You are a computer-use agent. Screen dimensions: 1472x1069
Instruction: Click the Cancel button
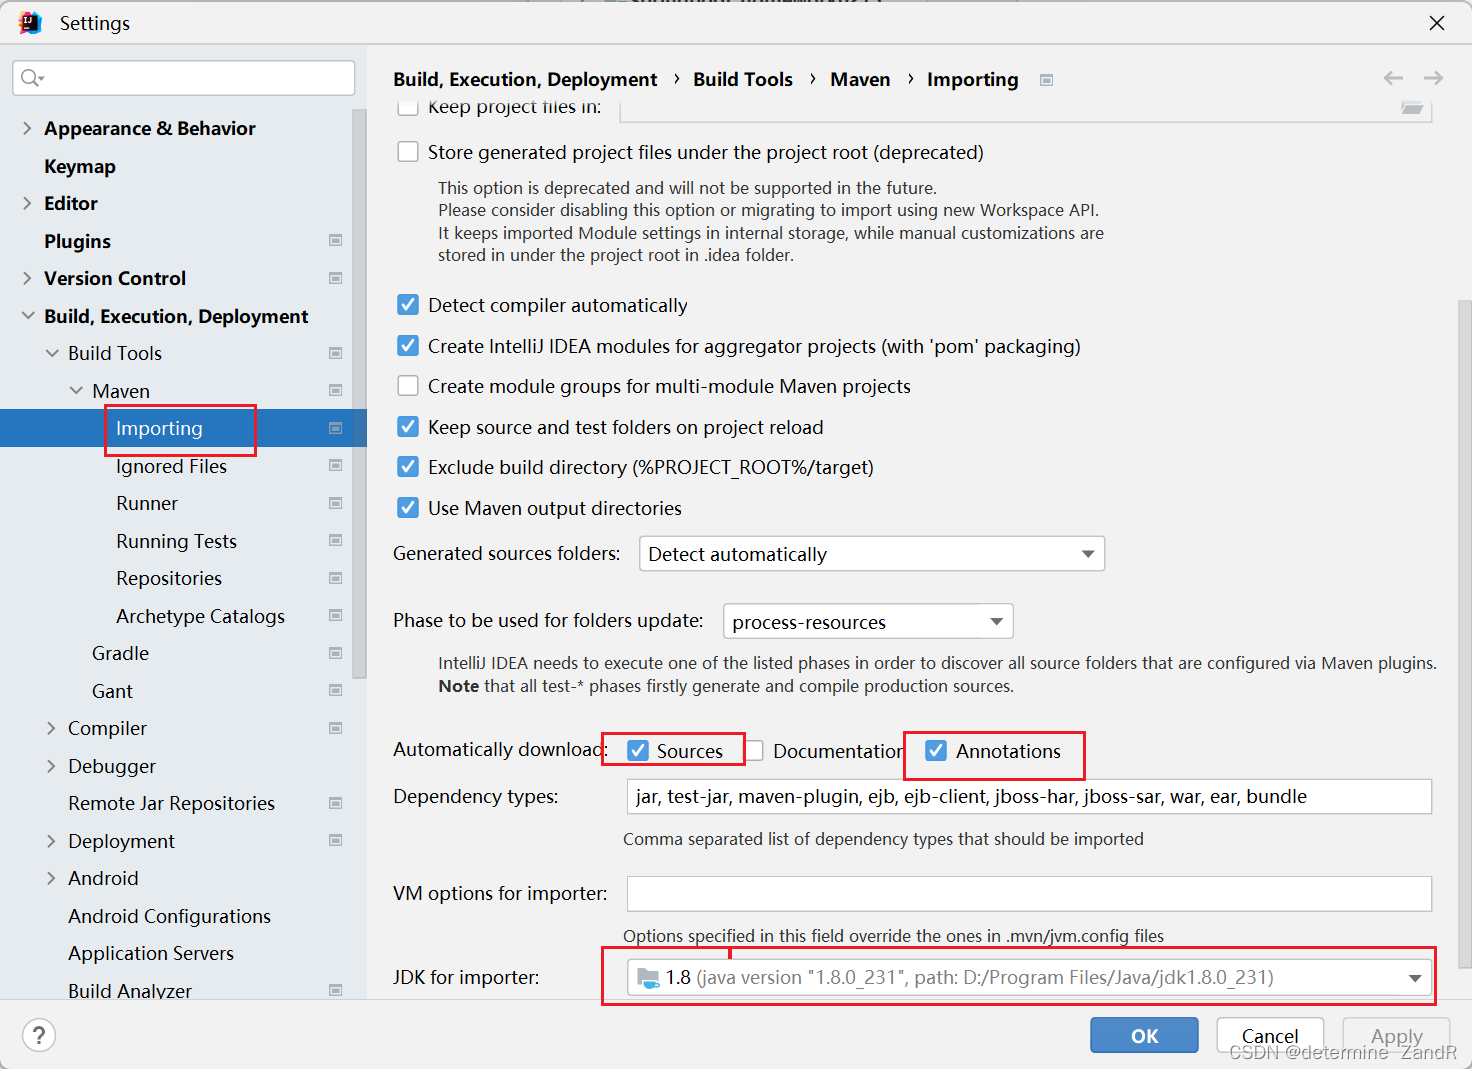point(1270,1036)
